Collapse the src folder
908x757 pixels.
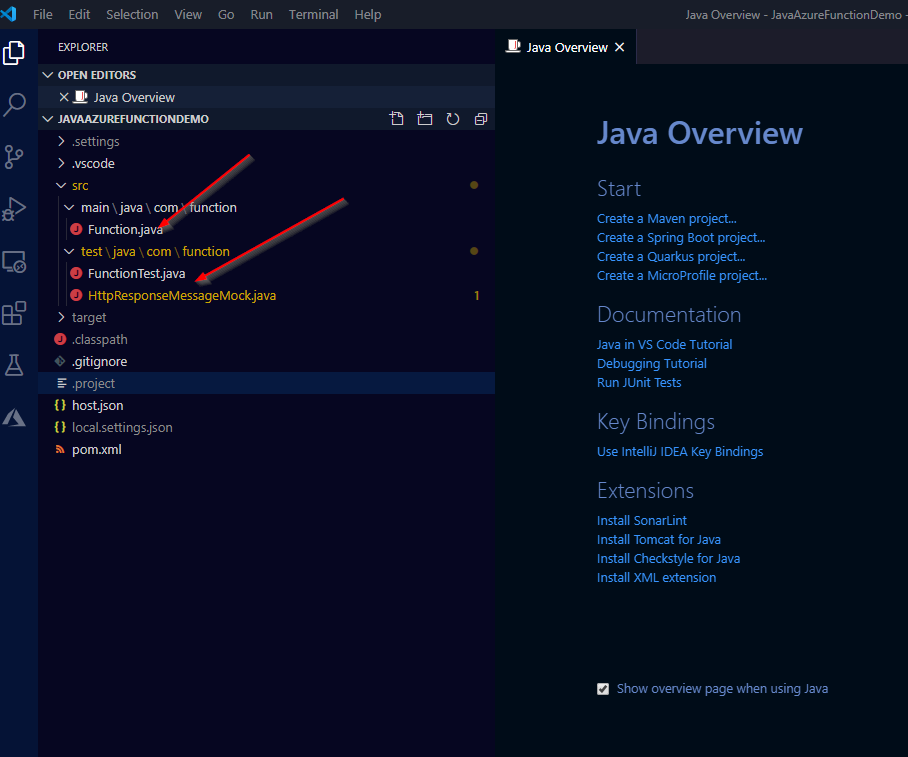pos(79,185)
